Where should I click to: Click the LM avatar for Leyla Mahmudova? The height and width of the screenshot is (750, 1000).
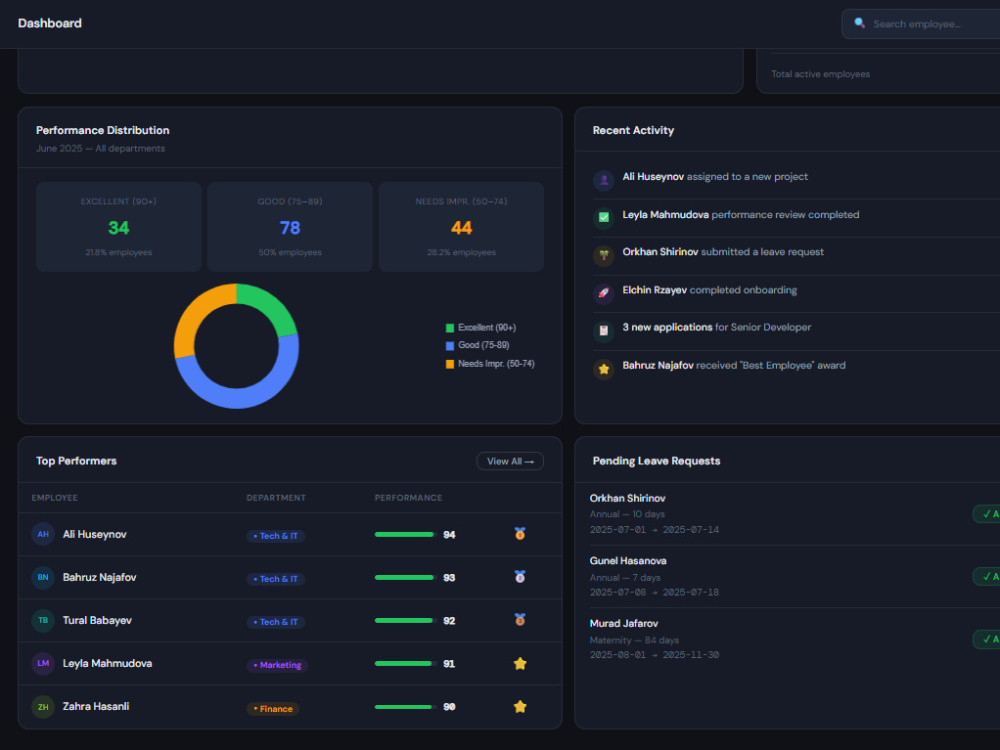43,663
